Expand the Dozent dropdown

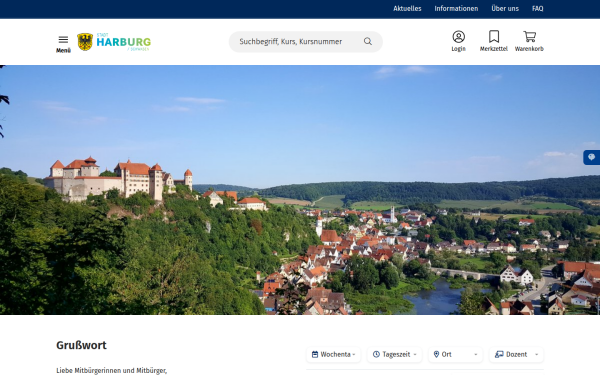[x=516, y=354]
